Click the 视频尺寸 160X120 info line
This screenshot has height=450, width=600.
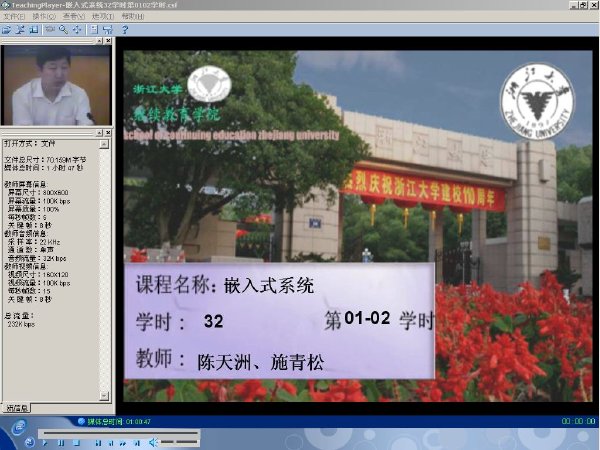click(38, 274)
